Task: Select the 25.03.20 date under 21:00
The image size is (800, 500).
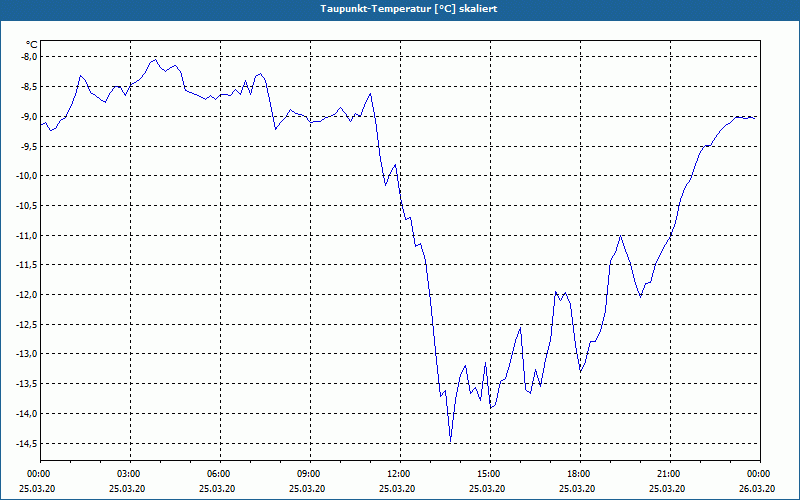Action: point(667,488)
